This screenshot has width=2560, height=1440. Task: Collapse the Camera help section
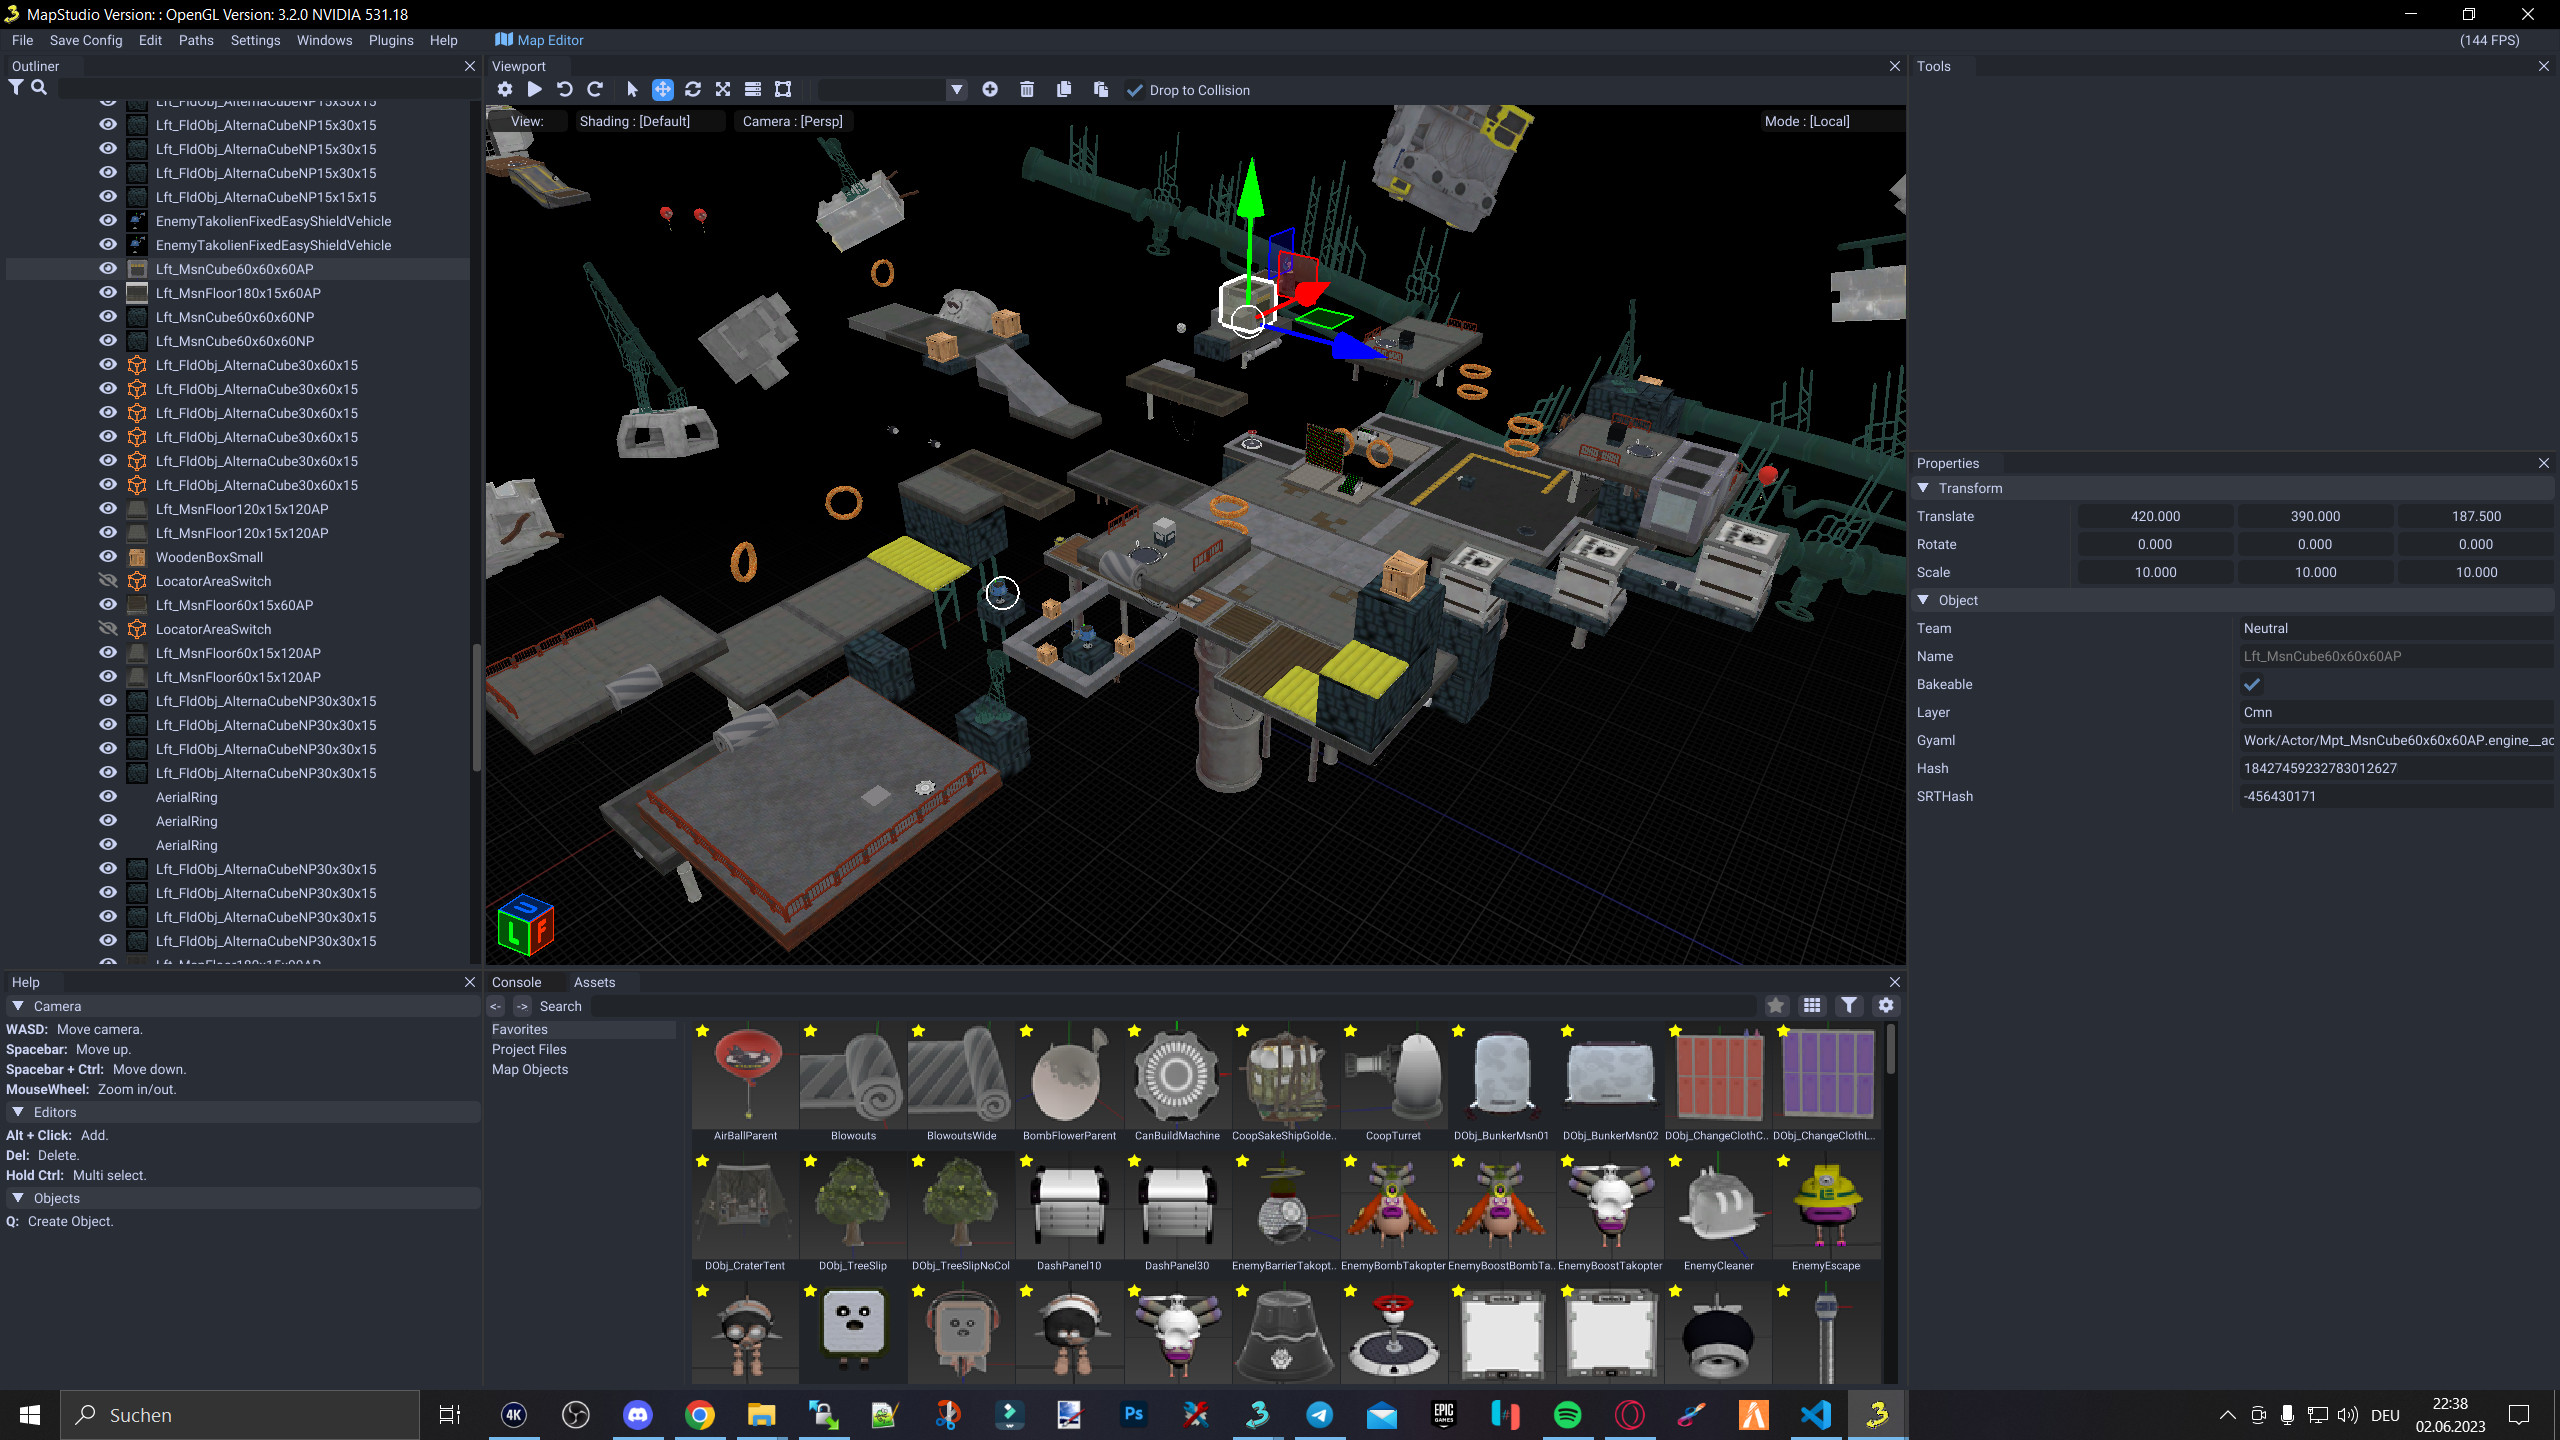tap(17, 1005)
